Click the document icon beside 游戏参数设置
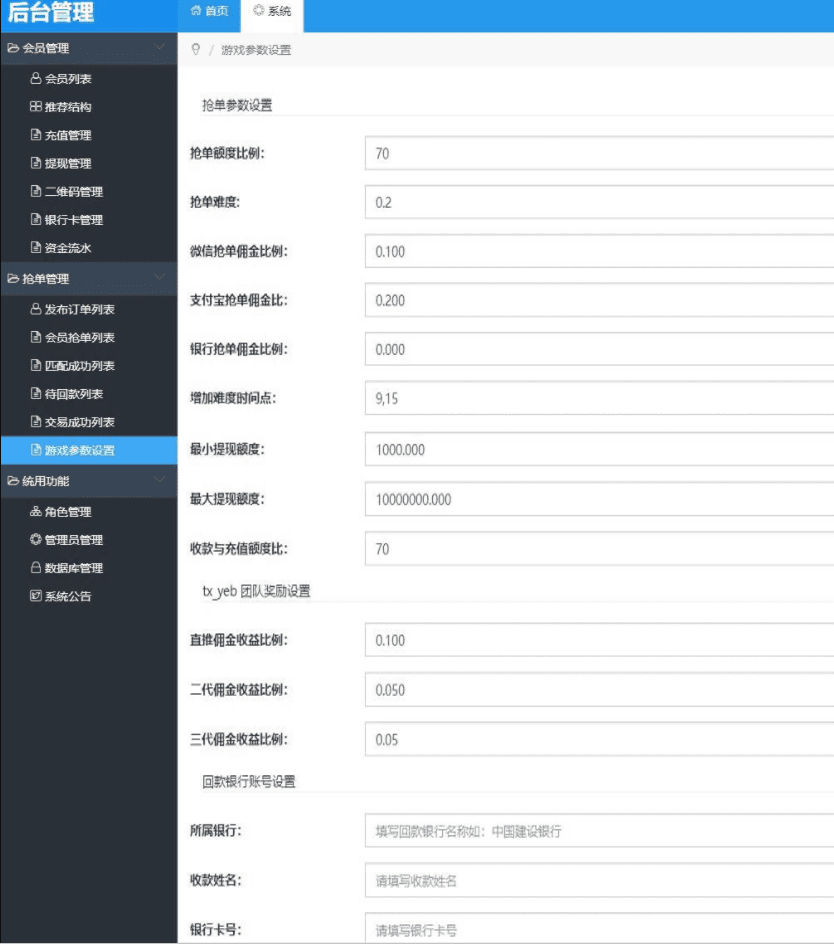This screenshot has height=944, width=834. pos(36,450)
